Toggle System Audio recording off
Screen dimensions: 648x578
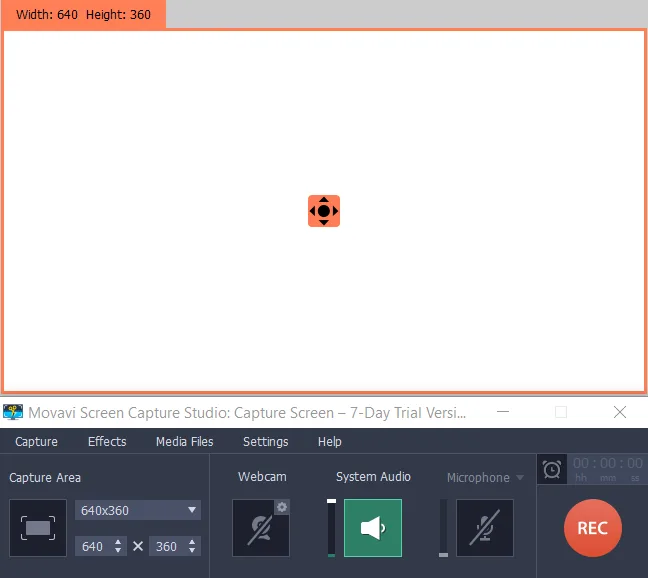[x=373, y=528]
